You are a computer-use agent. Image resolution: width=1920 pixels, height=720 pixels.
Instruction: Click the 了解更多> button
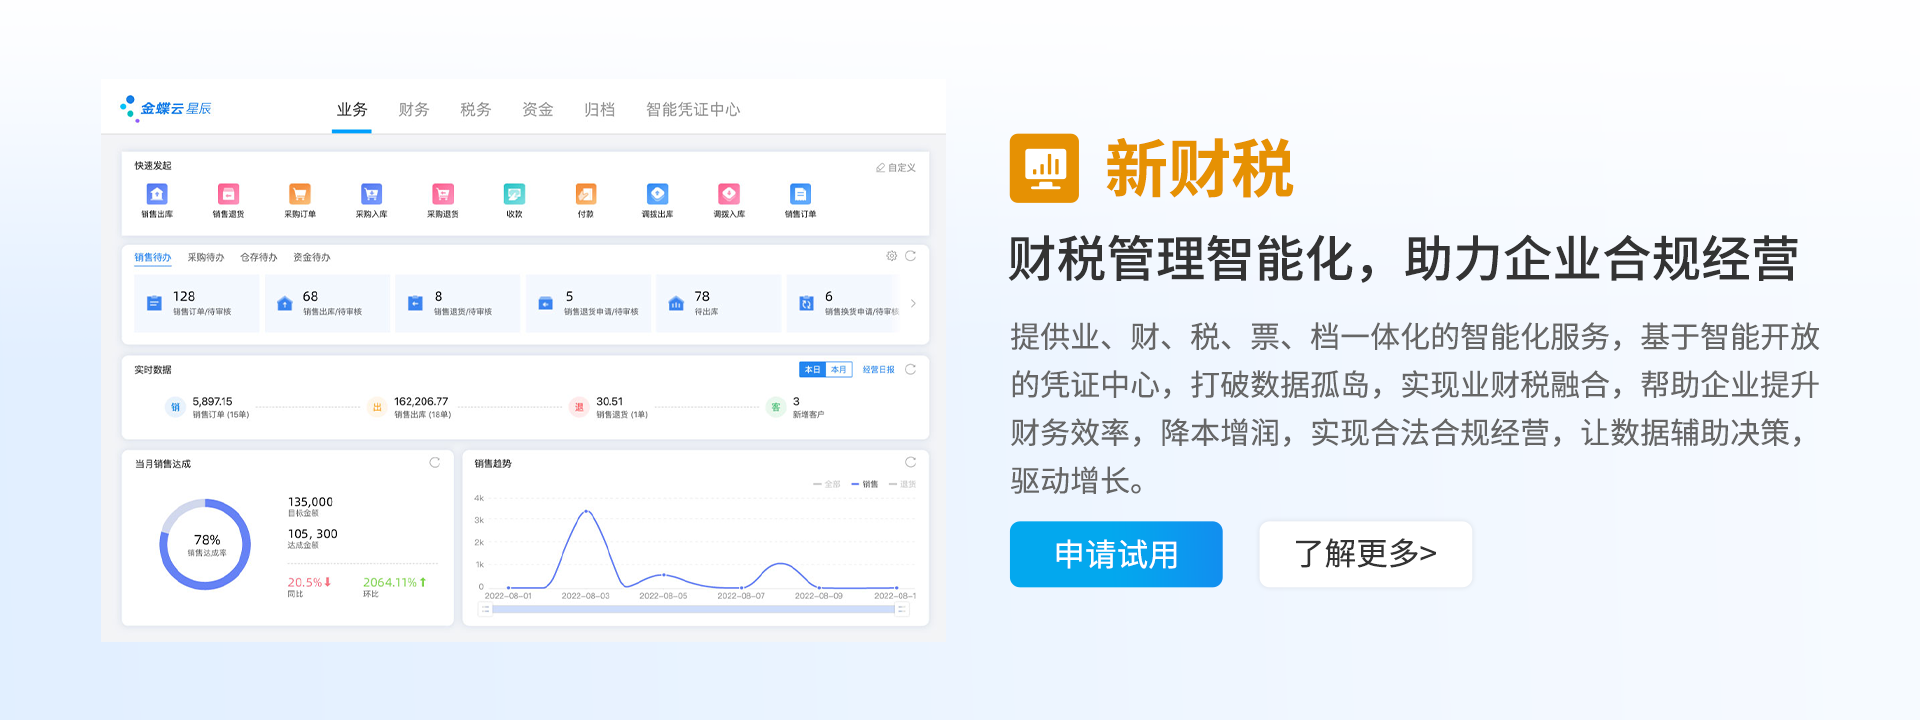click(1365, 554)
